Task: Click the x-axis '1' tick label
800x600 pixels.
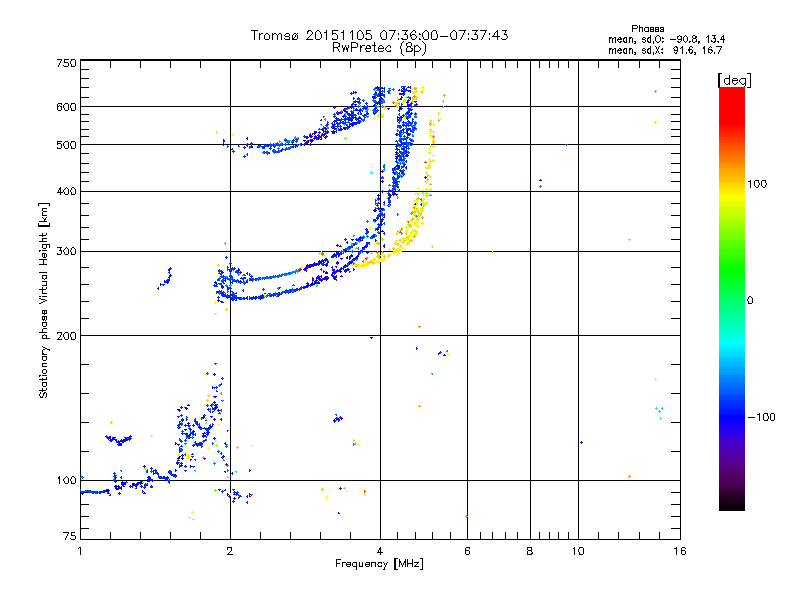Action: coord(80,551)
